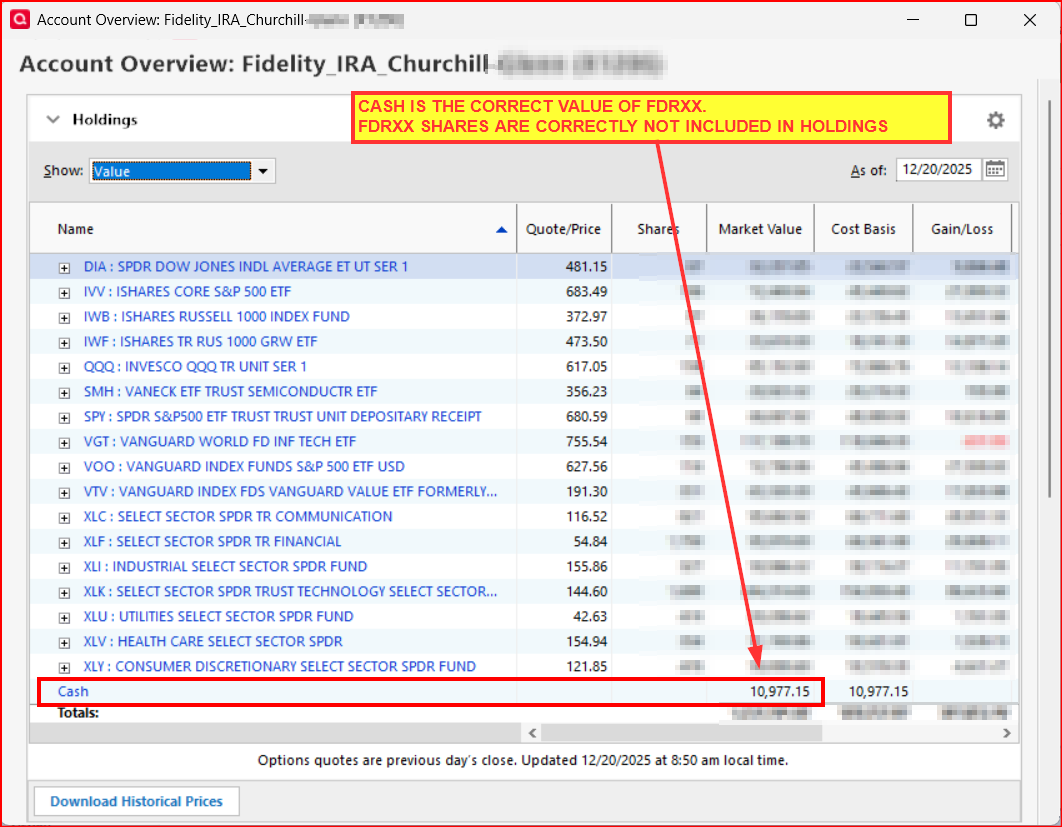This screenshot has width=1062, height=827.
Task: Expand the XLC holding row
Action: point(64,519)
